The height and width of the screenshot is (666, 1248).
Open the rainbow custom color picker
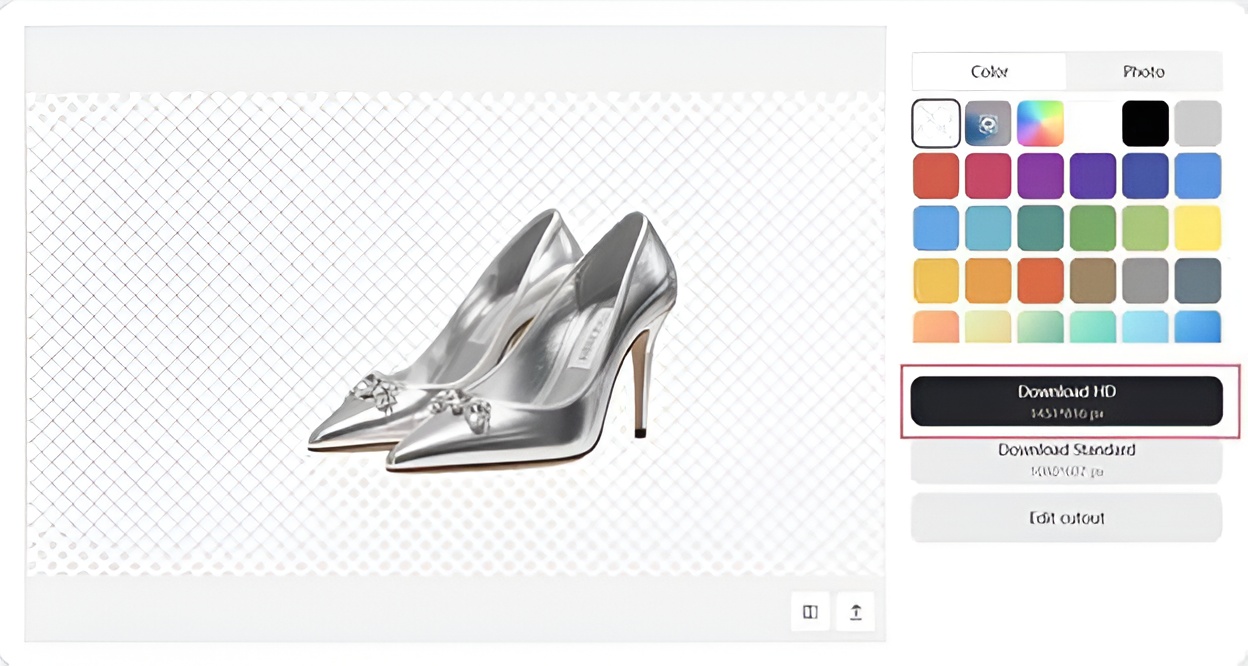1040,124
